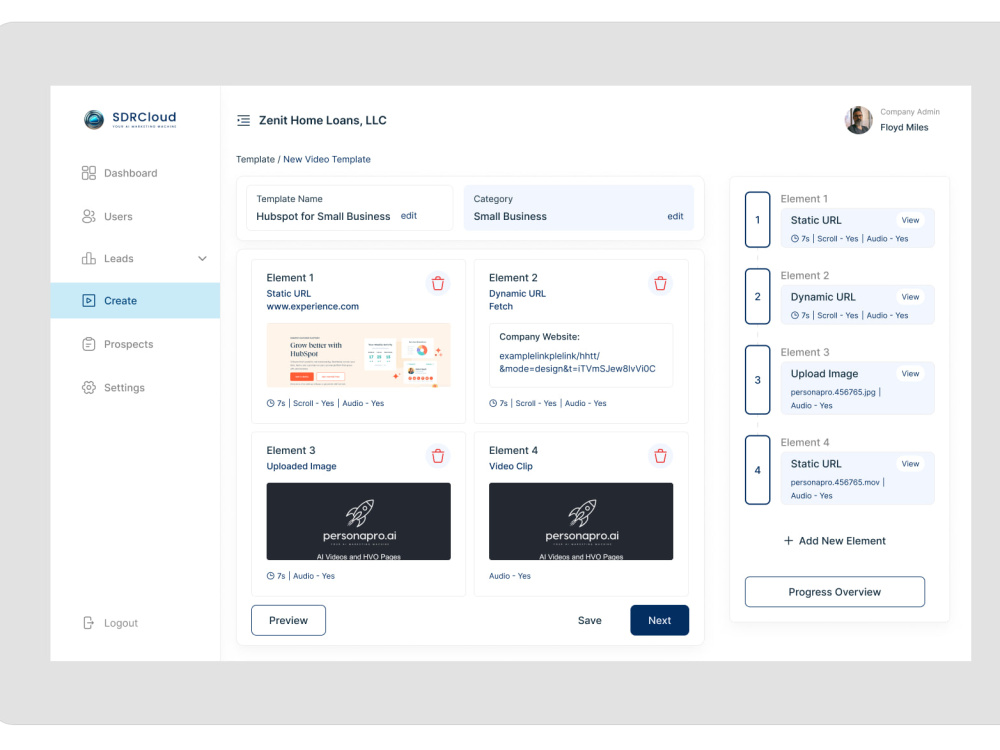The width and height of the screenshot is (1000, 750).
Task: Expand the Leads chevron arrow
Action: 202,259
